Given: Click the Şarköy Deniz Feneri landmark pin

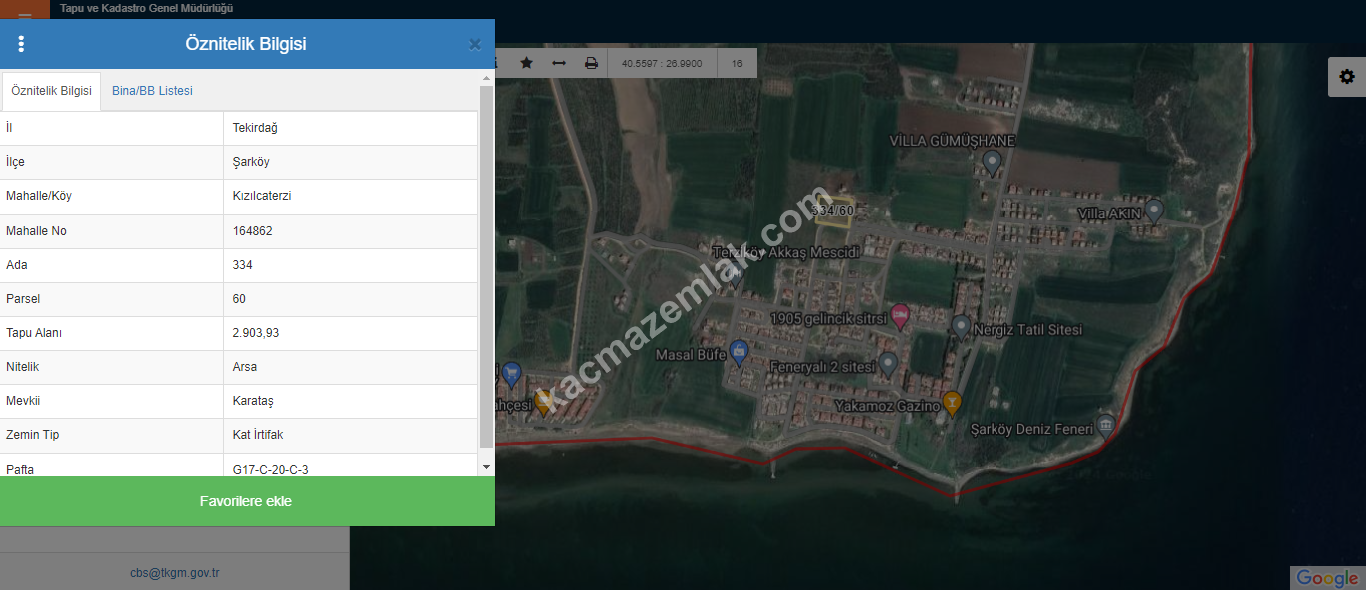Looking at the screenshot, I should (1105, 426).
